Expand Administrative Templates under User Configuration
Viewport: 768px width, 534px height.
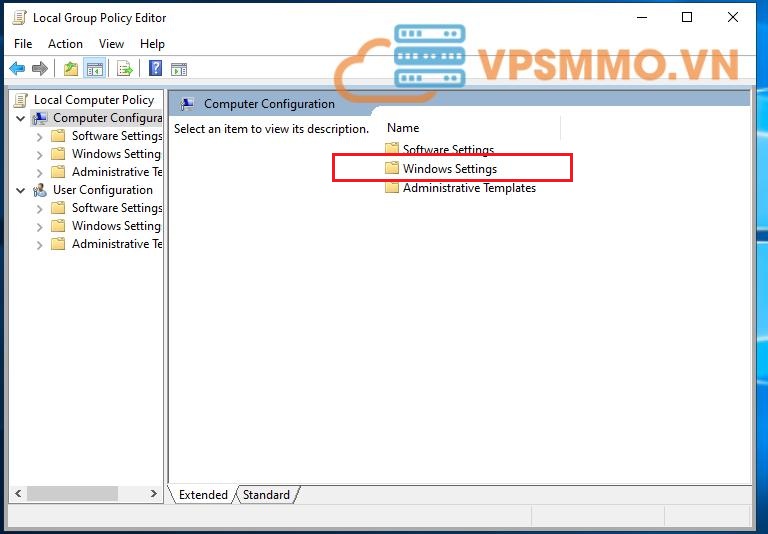[39, 244]
